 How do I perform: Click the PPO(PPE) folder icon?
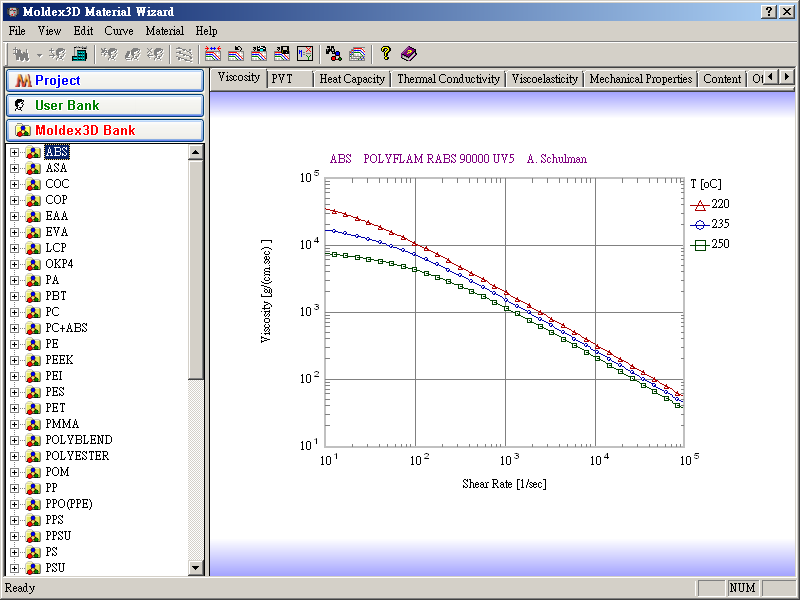pyautogui.click(x=33, y=504)
